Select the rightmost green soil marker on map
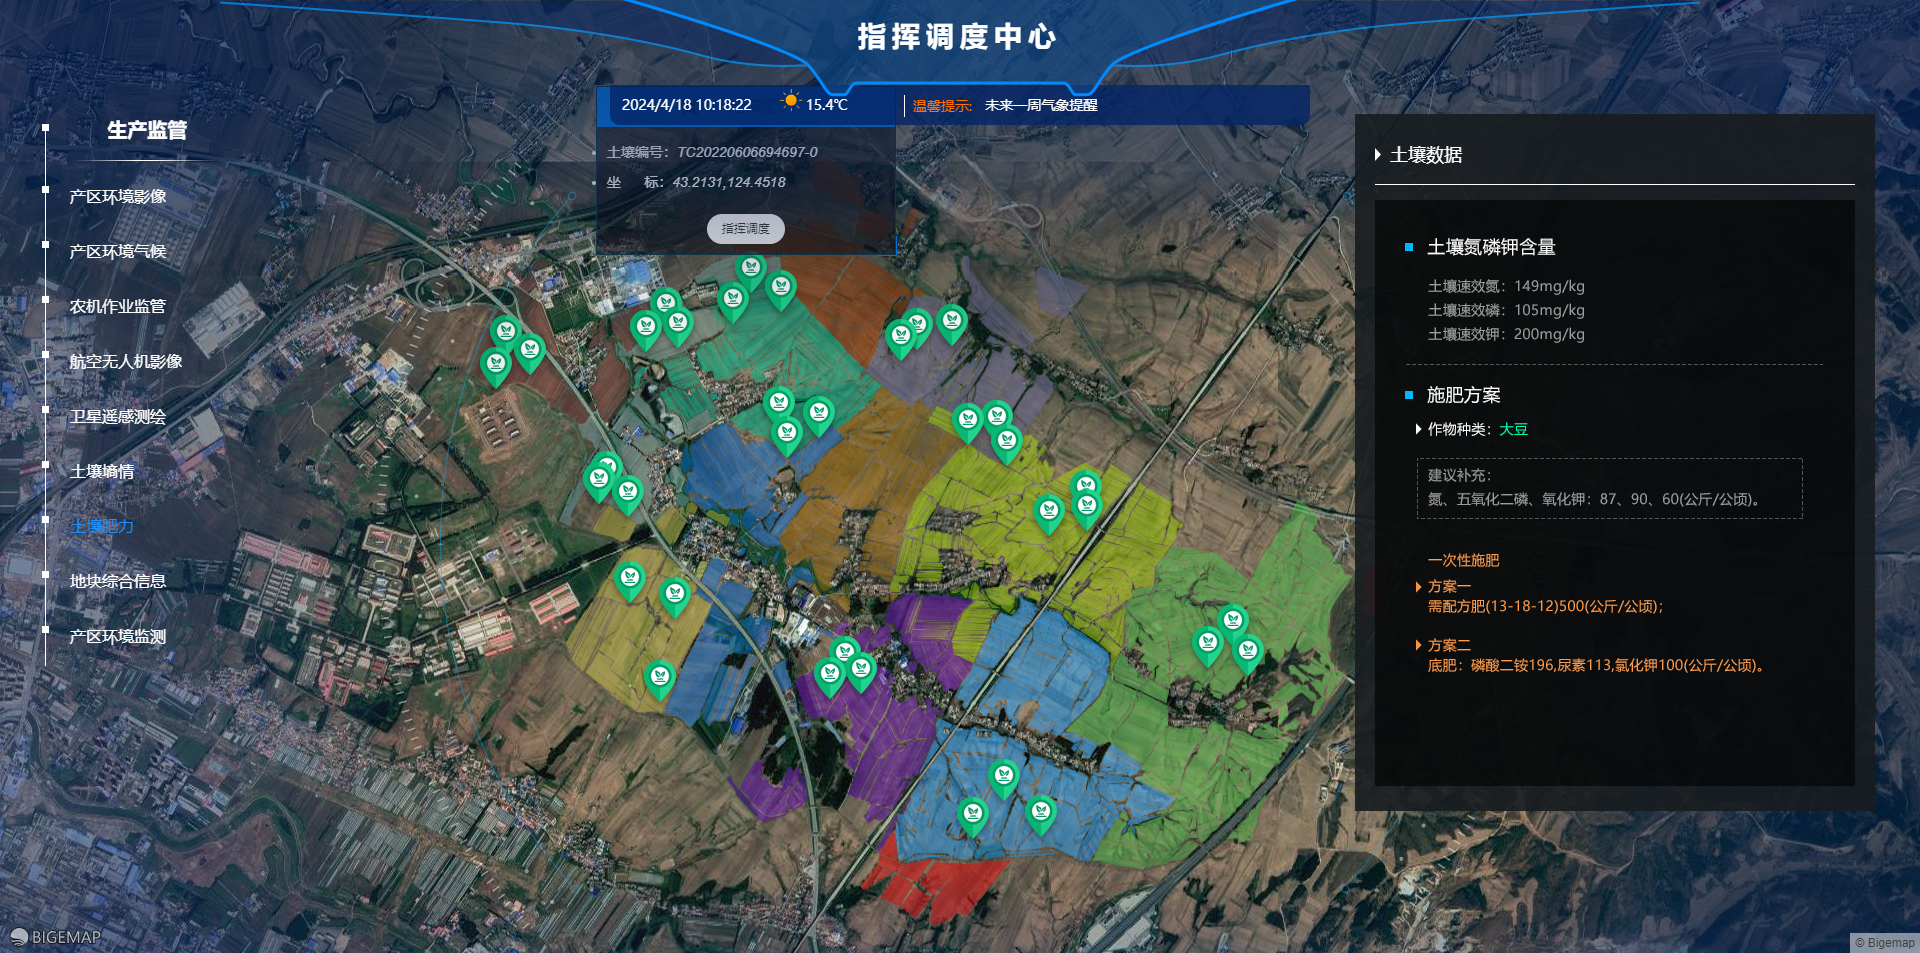 coord(1247,651)
